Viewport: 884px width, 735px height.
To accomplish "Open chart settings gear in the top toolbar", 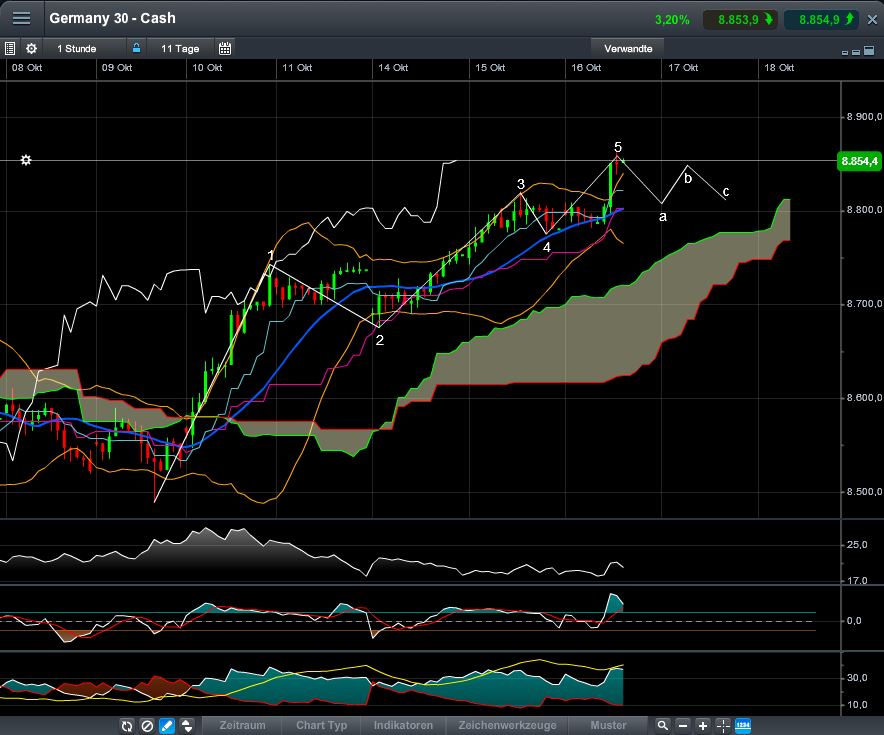I will coord(32,48).
